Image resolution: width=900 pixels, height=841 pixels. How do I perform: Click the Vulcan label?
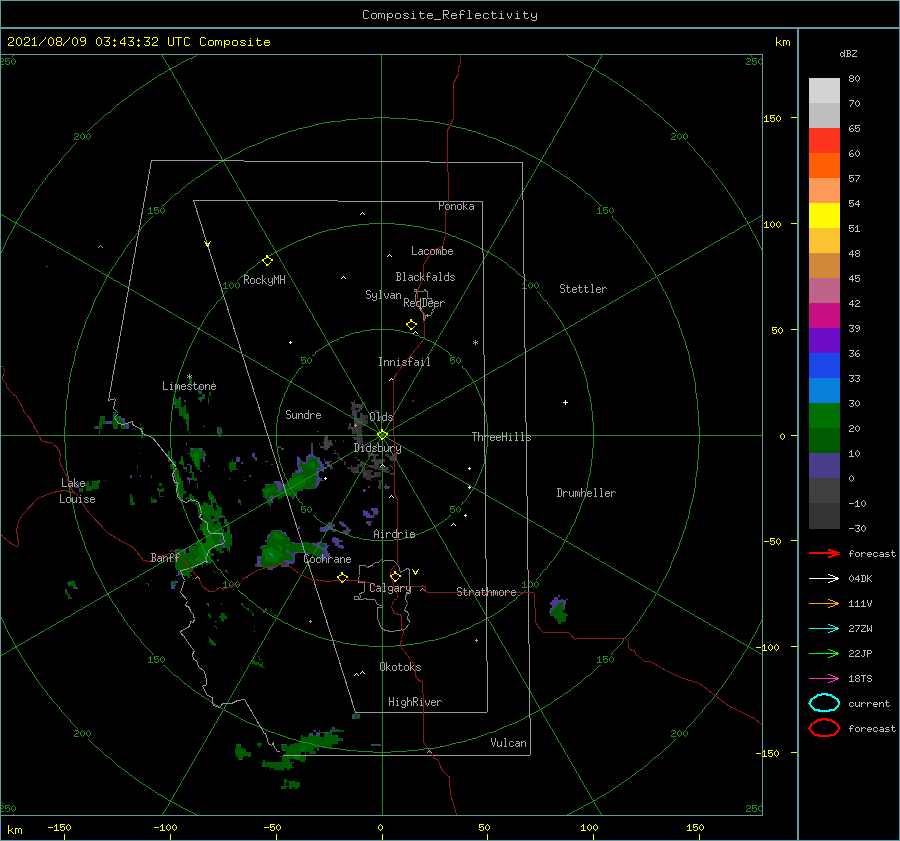[x=509, y=743]
